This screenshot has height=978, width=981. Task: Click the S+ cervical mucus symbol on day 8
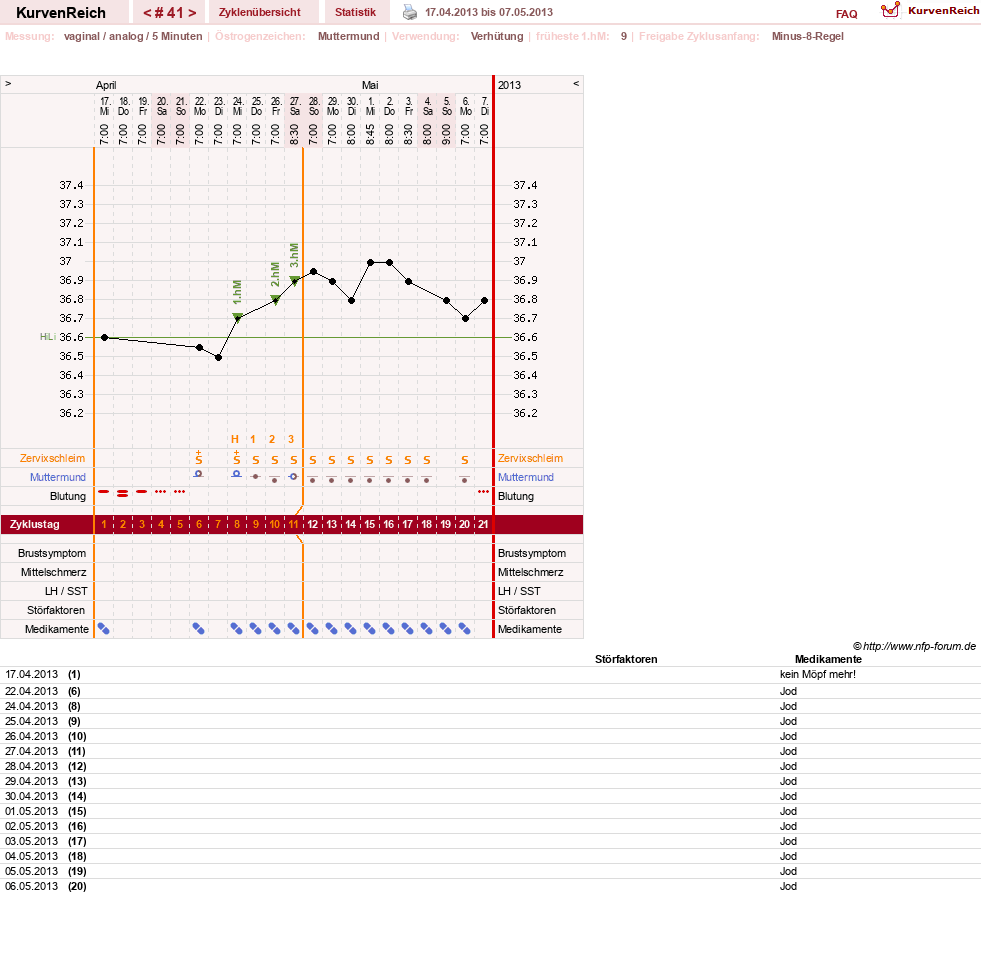236,457
